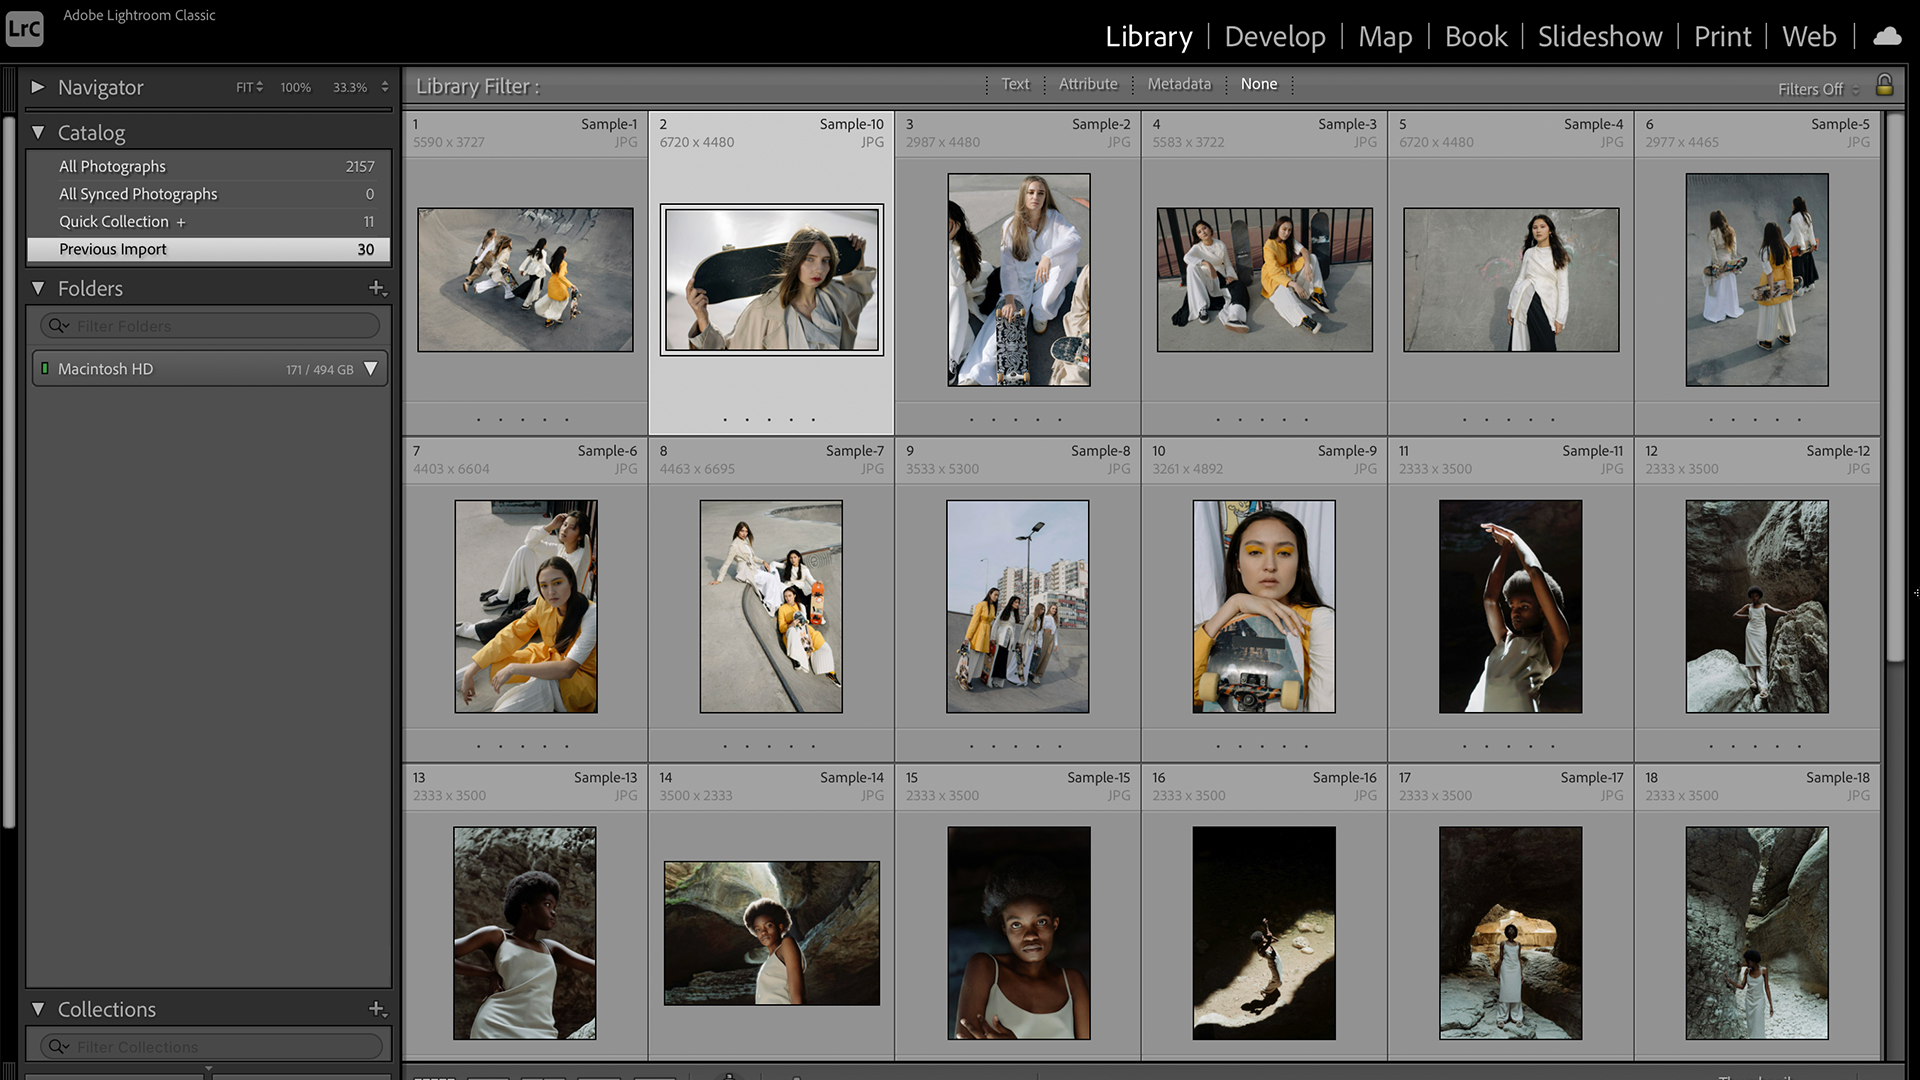Click the LrC Lightroom Classic logo
Image resolution: width=1920 pixels, height=1080 pixels.
24,28
